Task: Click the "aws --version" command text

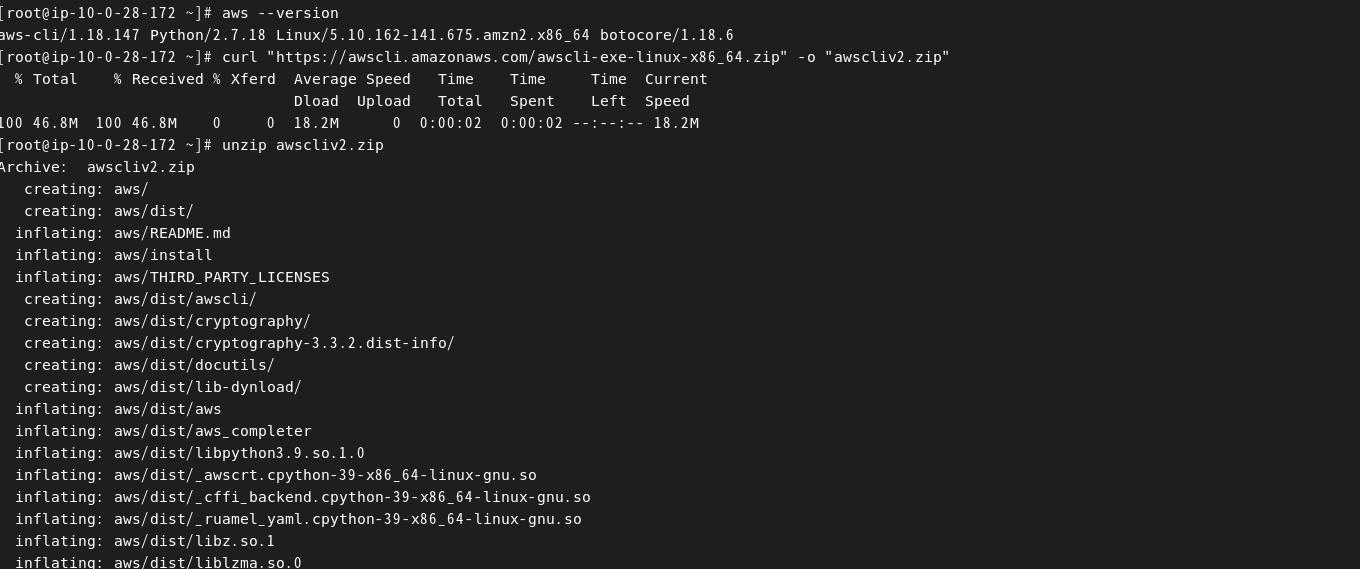Action: tap(280, 13)
